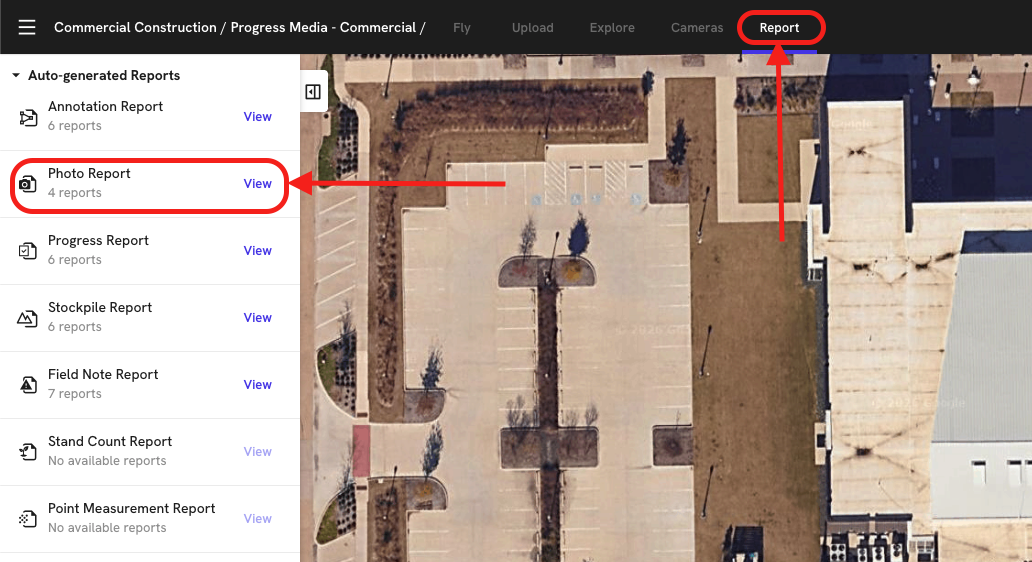
Task: Click the Photo Report camera icon
Action: [x=28, y=184]
